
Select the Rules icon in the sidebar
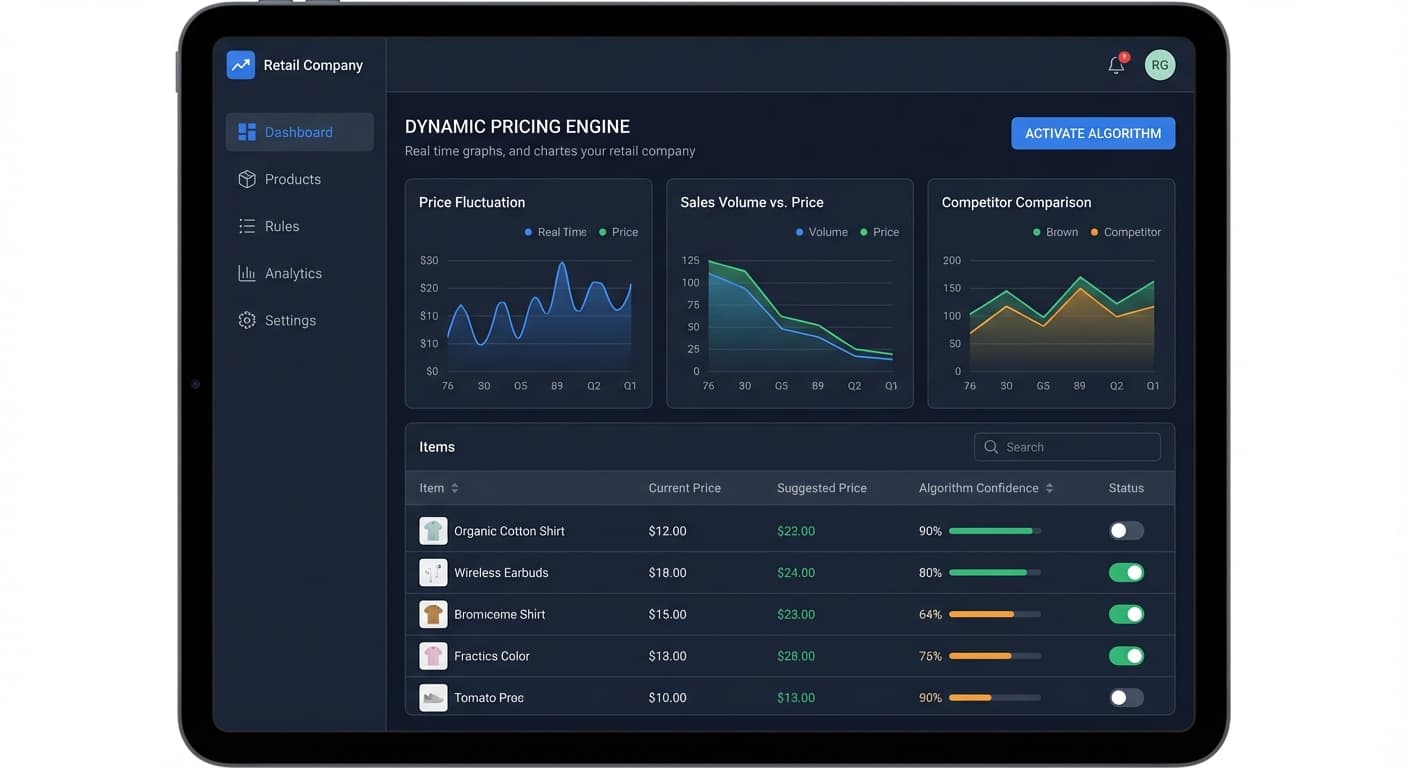(x=247, y=226)
